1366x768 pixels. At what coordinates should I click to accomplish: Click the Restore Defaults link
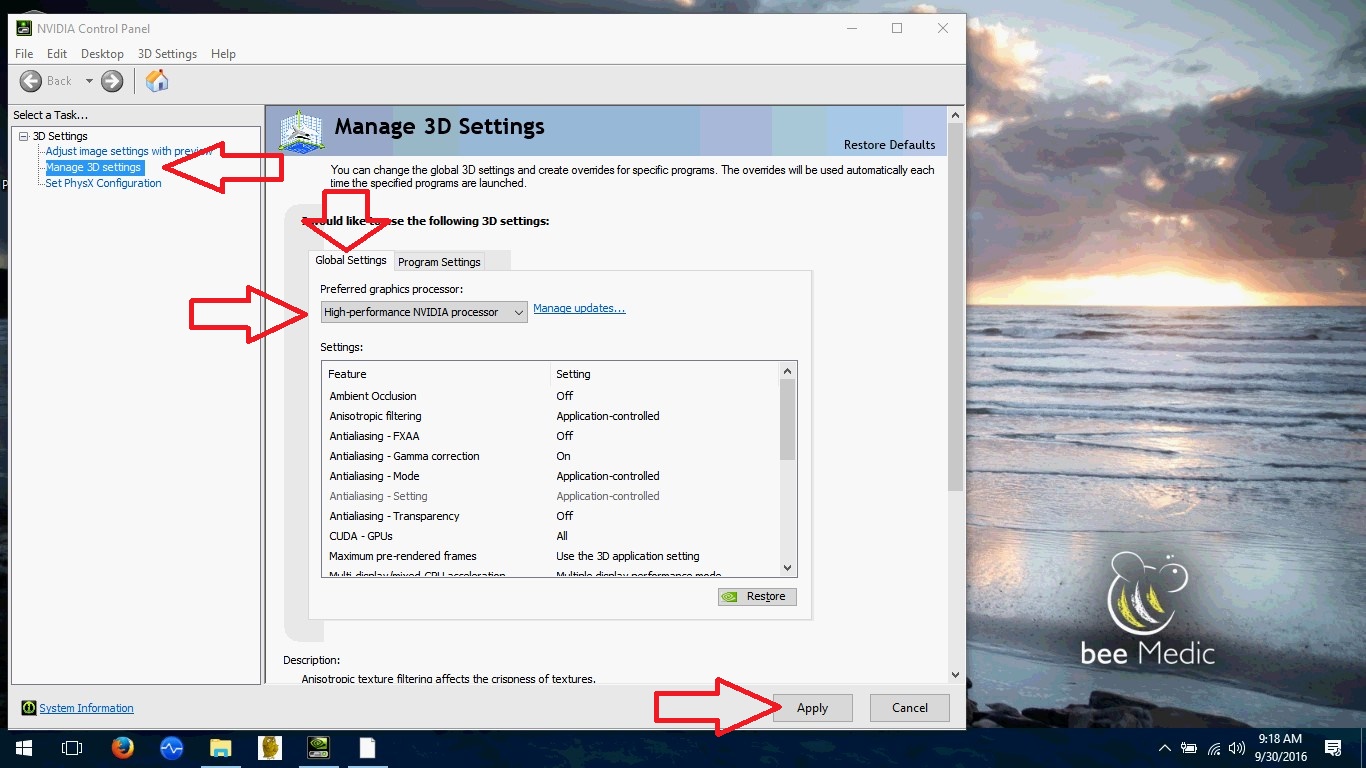click(x=889, y=145)
